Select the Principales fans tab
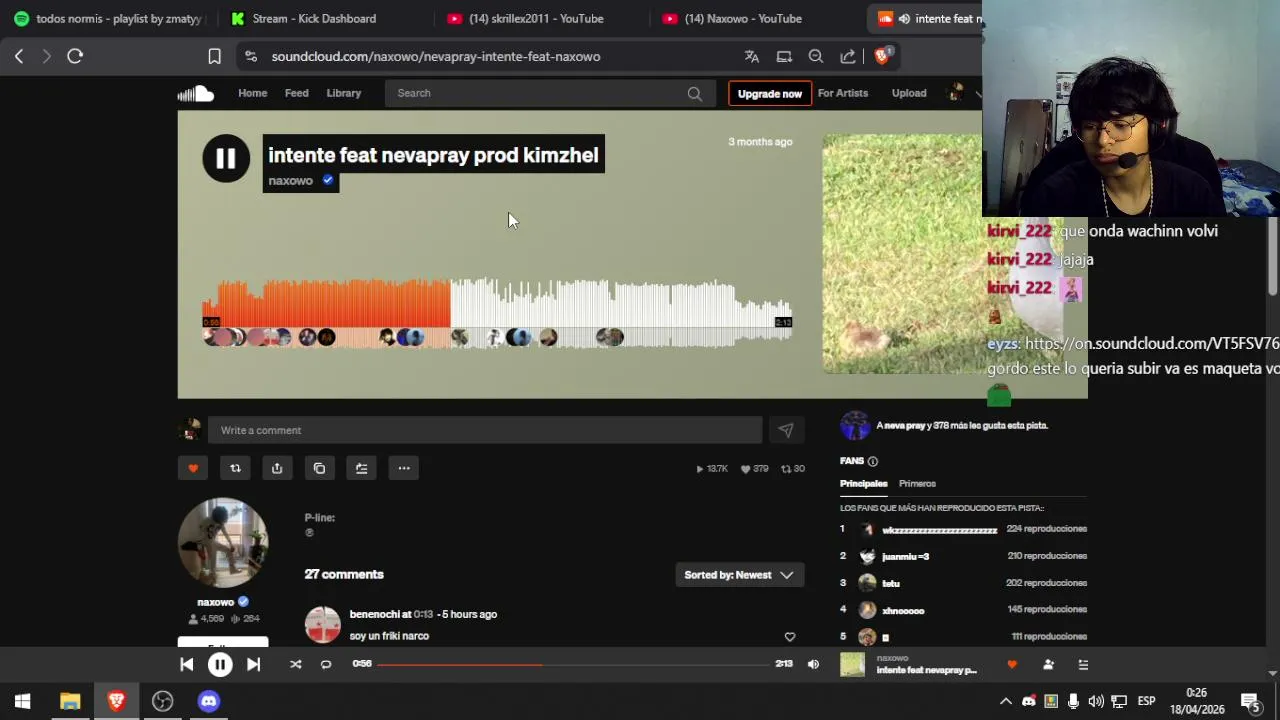This screenshot has width=1280, height=720. [x=863, y=484]
